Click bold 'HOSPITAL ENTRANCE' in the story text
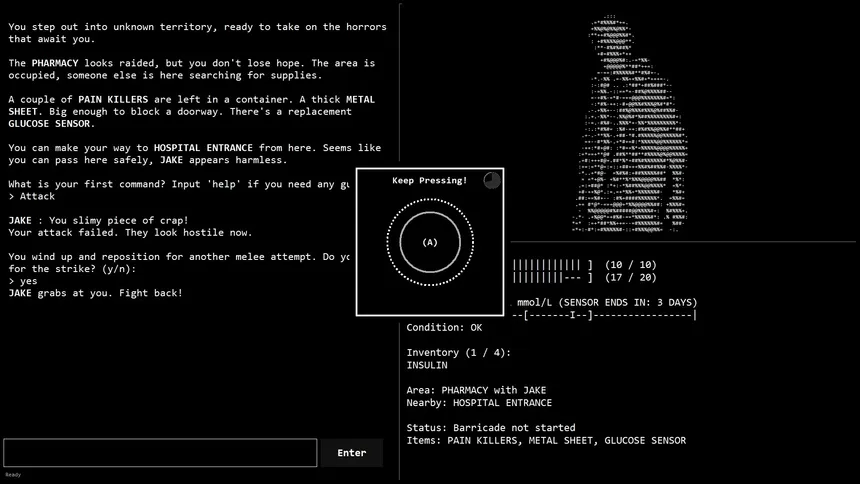Screen dimensions: 860x484 203,148
